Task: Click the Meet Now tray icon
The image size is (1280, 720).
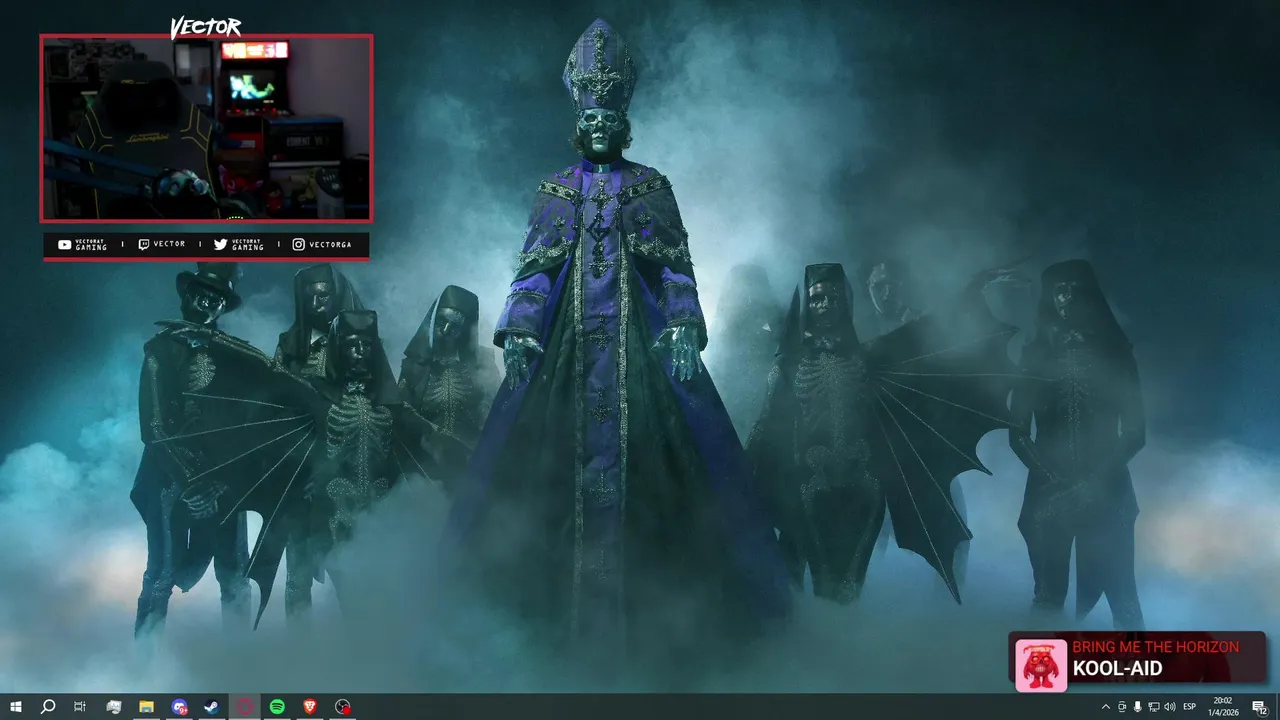Action: (1121, 707)
